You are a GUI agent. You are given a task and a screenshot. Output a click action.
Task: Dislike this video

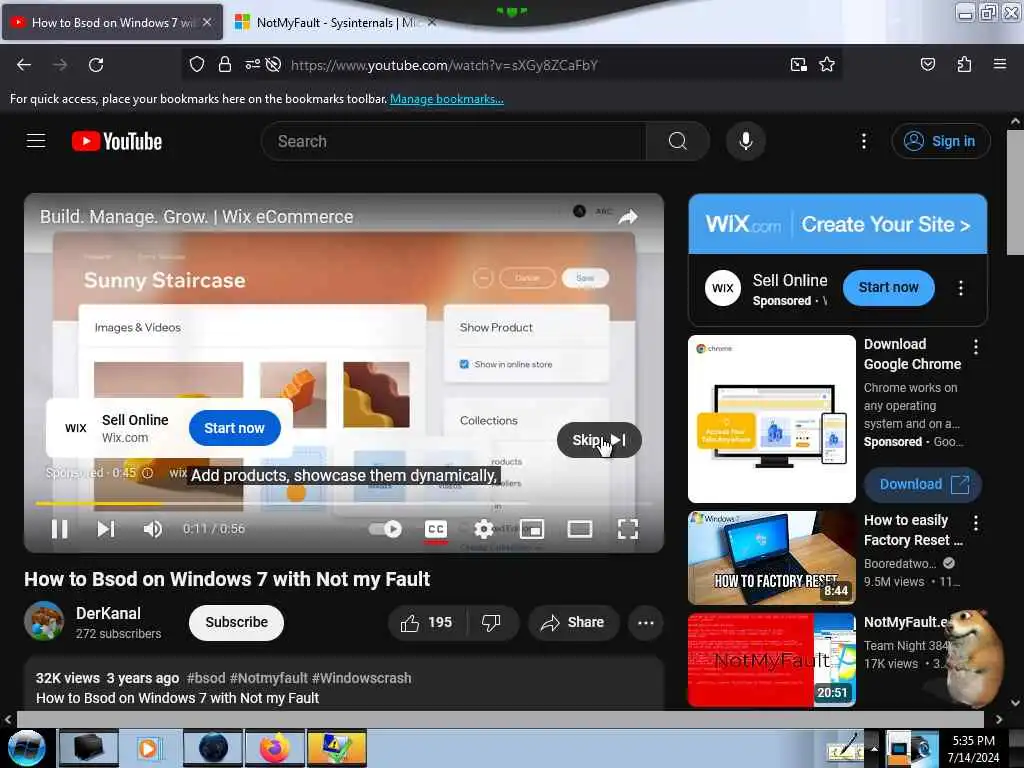[492, 623]
